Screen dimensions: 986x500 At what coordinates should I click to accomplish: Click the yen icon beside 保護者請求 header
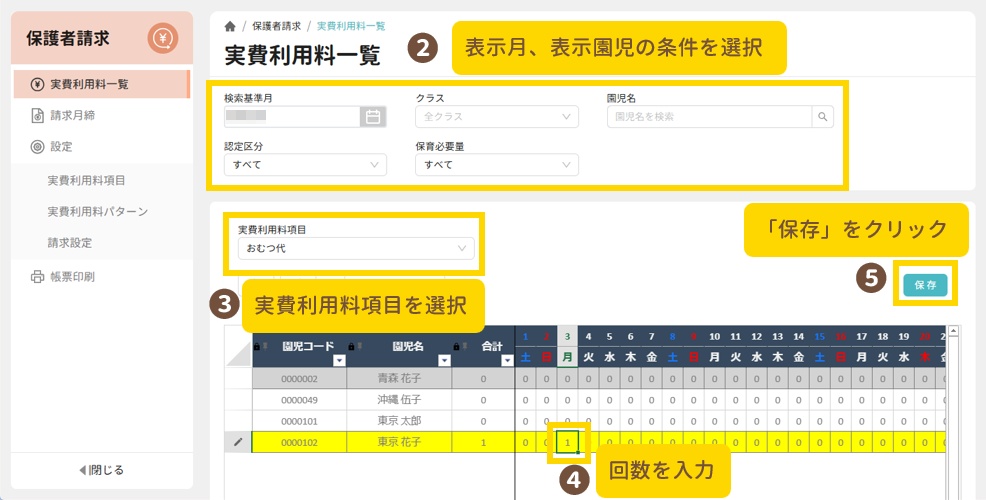[x=162, y=39]
